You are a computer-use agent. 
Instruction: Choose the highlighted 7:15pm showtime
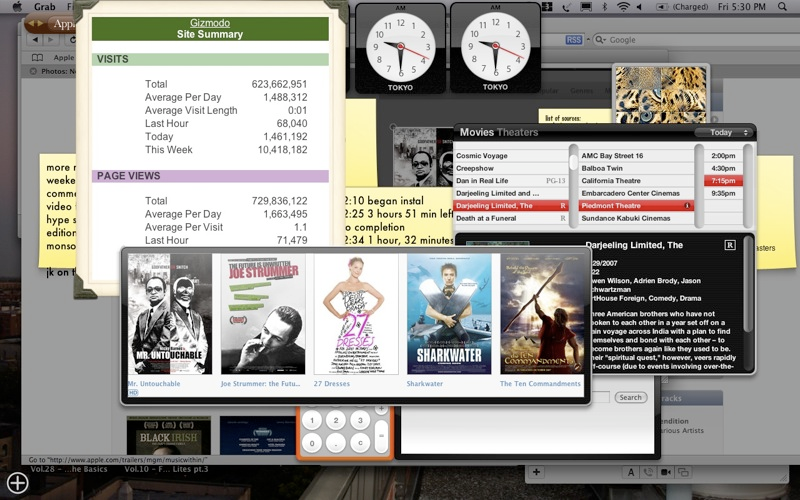click(x=723, y=181)
